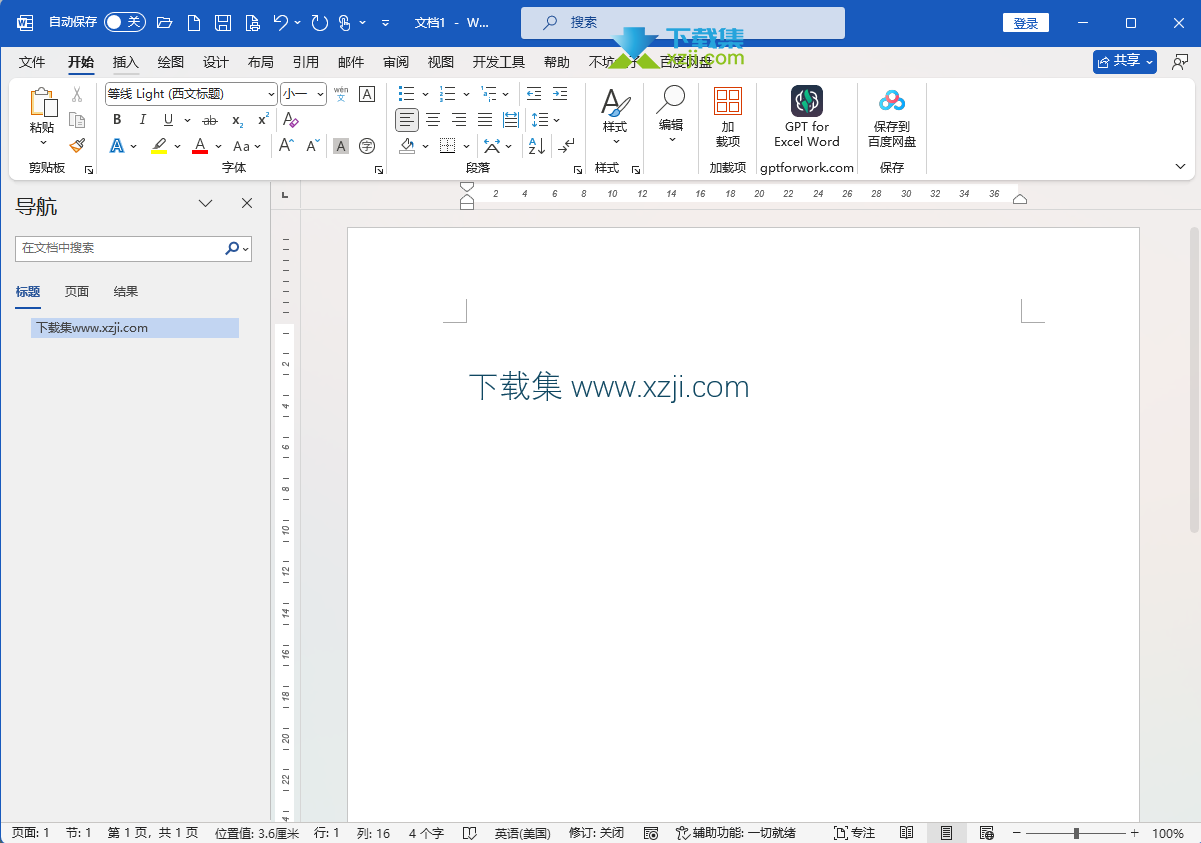Toggle italic formatting
The height and width of the screenshot is (843, 1201).
click(143, 120)
